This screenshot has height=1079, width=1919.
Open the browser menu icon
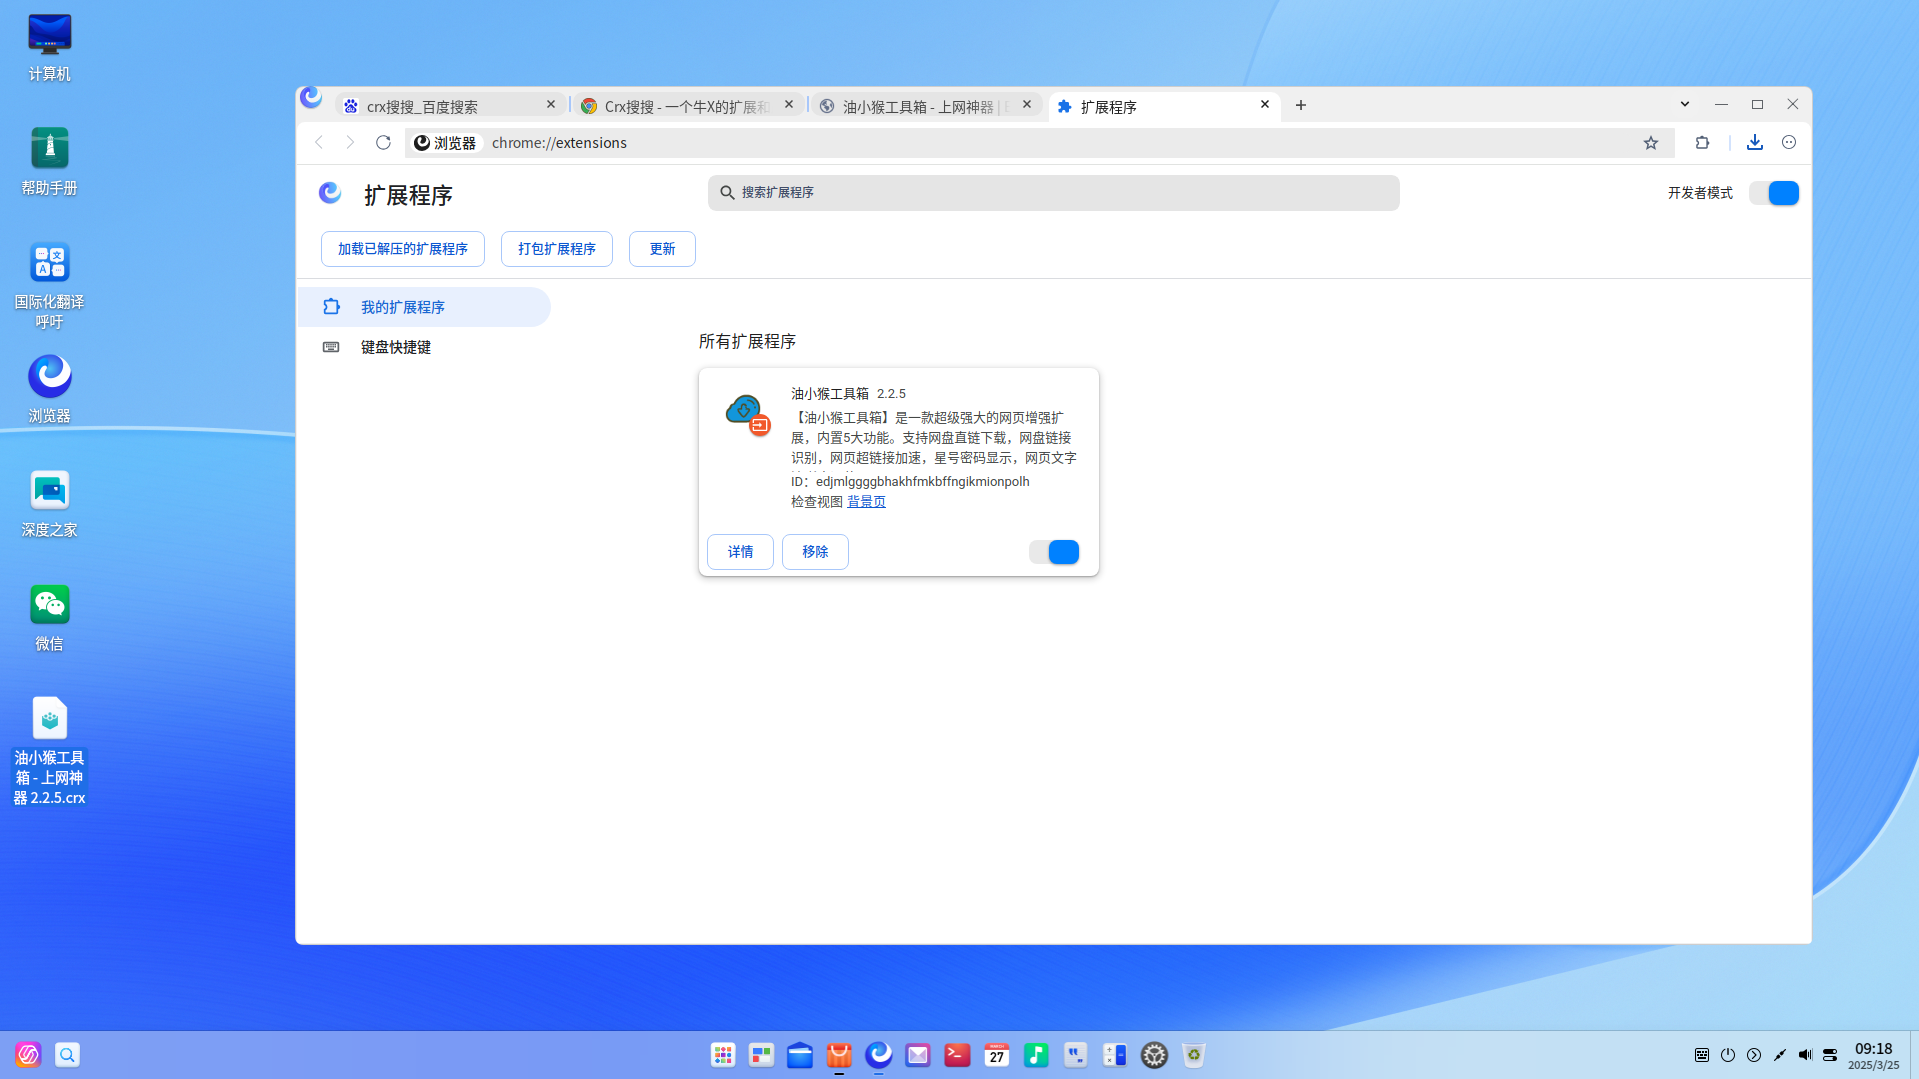point(1789,142)
